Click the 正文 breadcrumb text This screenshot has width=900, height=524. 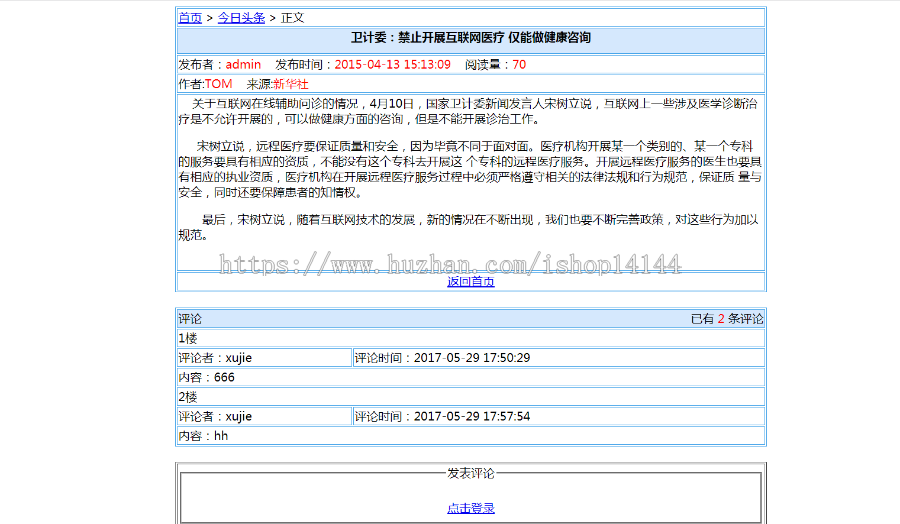292,18
